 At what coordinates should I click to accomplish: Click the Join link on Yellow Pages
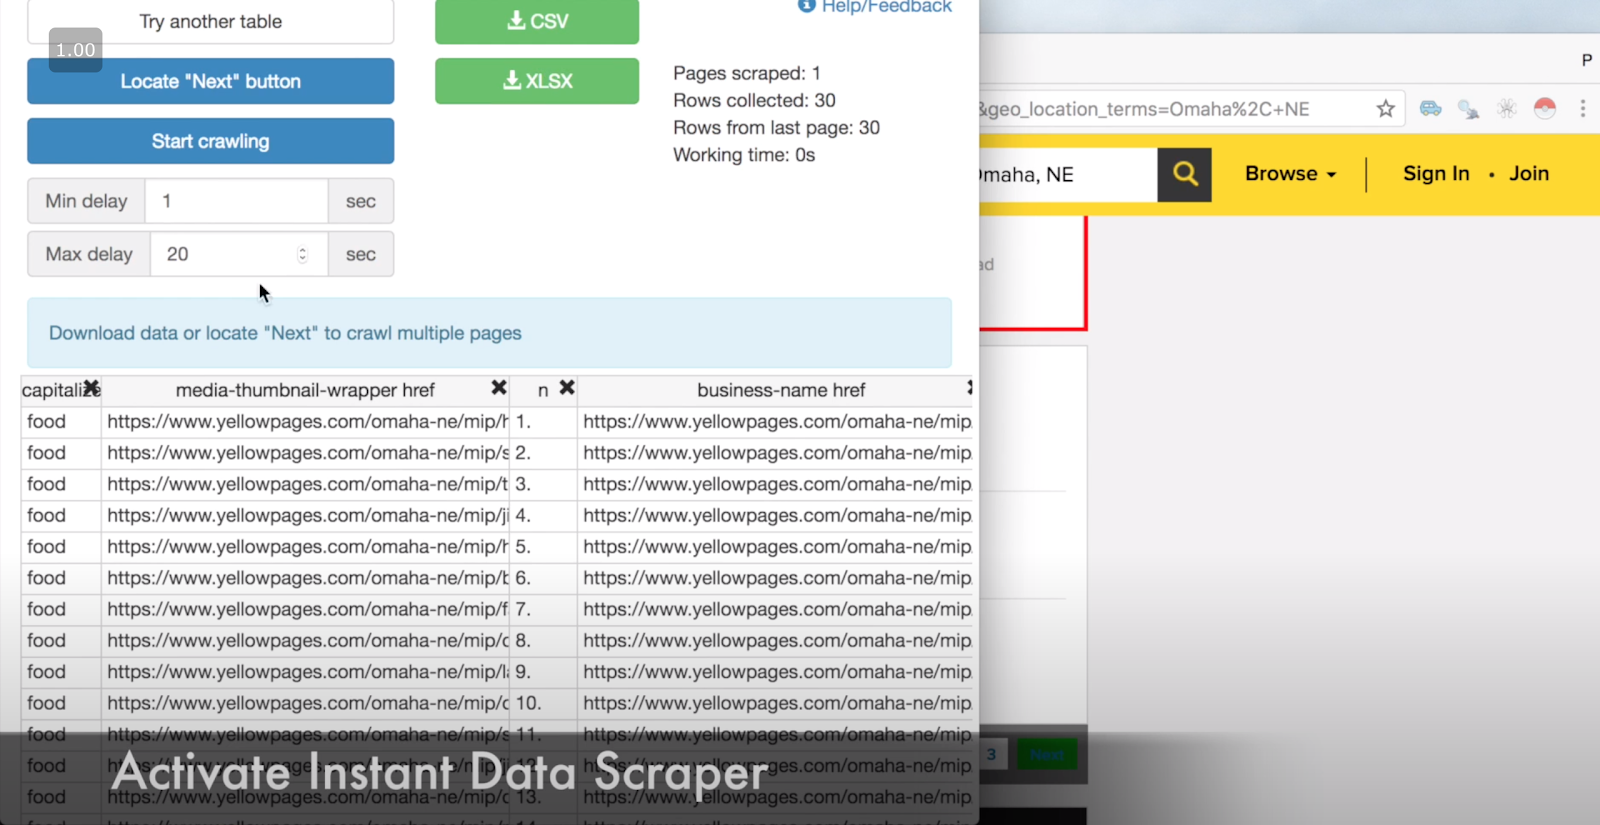point(1529,174)
